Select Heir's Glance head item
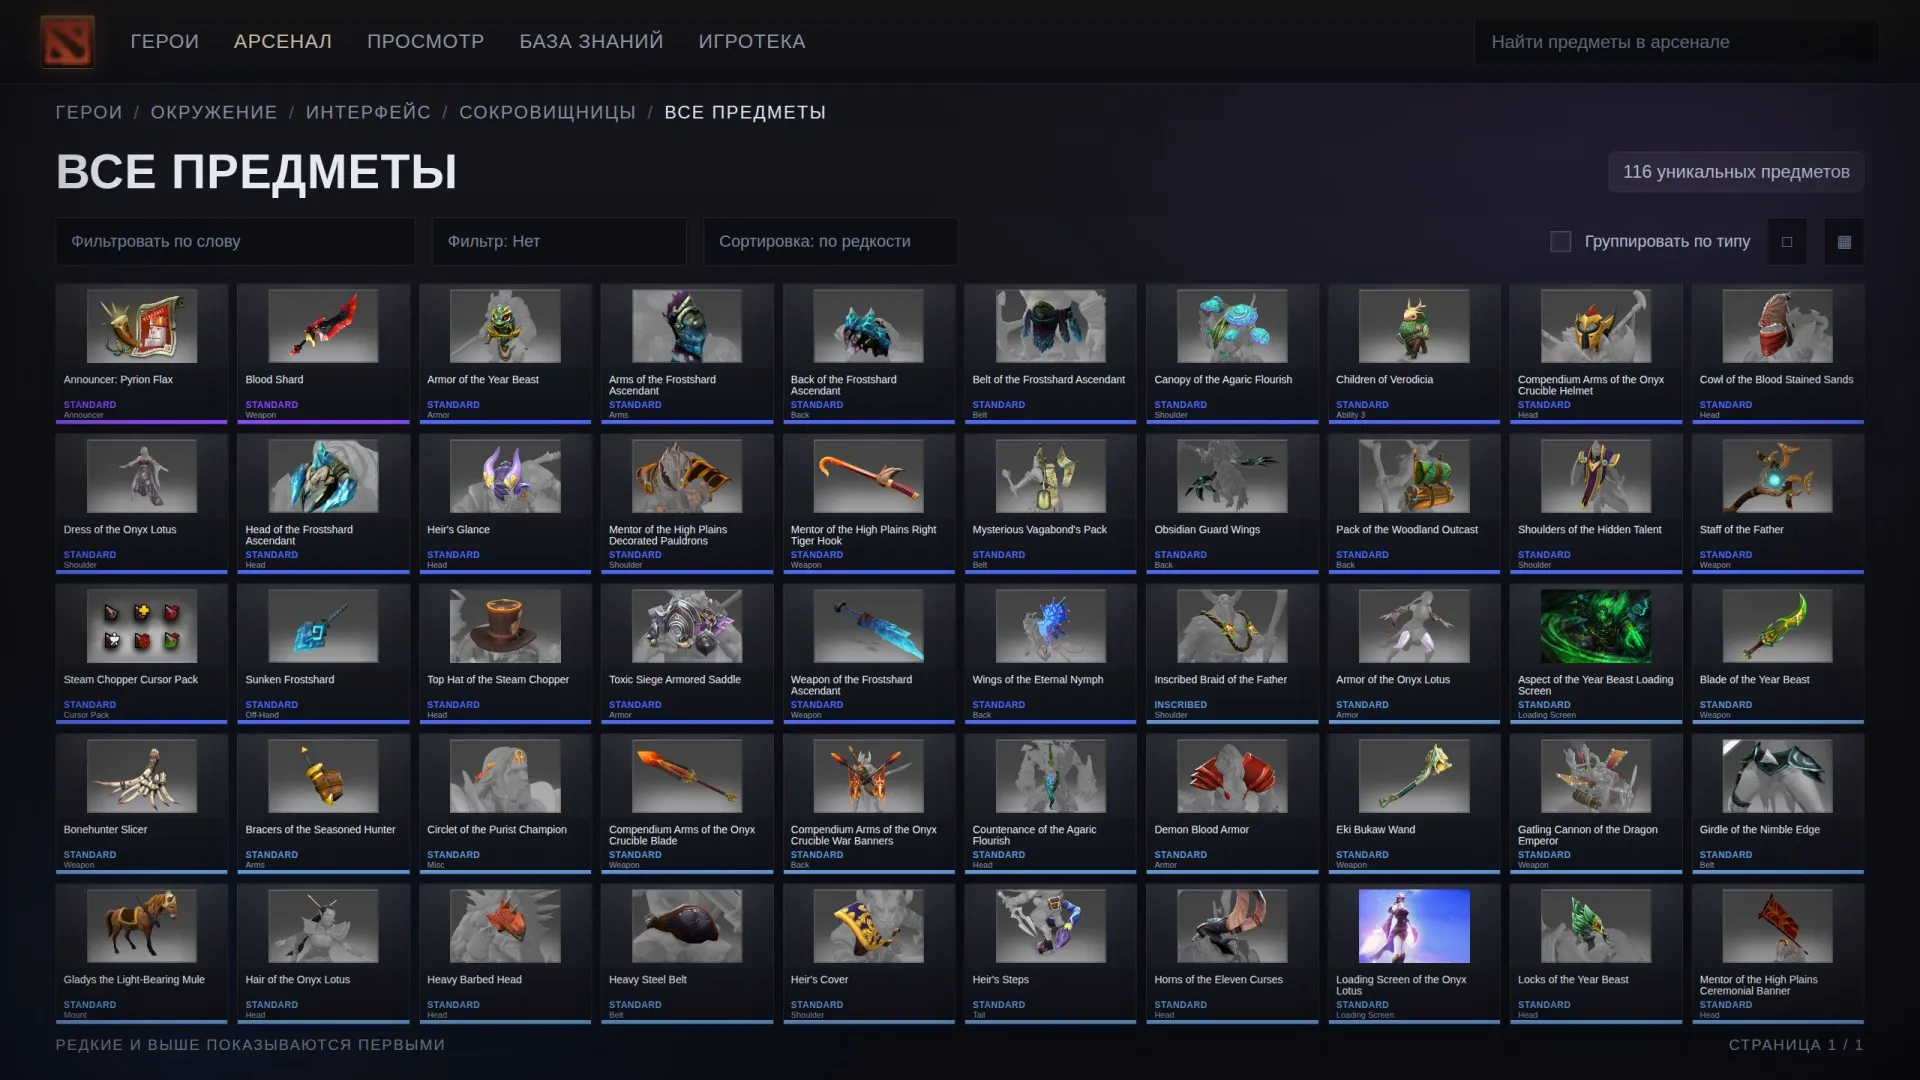This screenshot has width=1920, height=1080. 505,503
